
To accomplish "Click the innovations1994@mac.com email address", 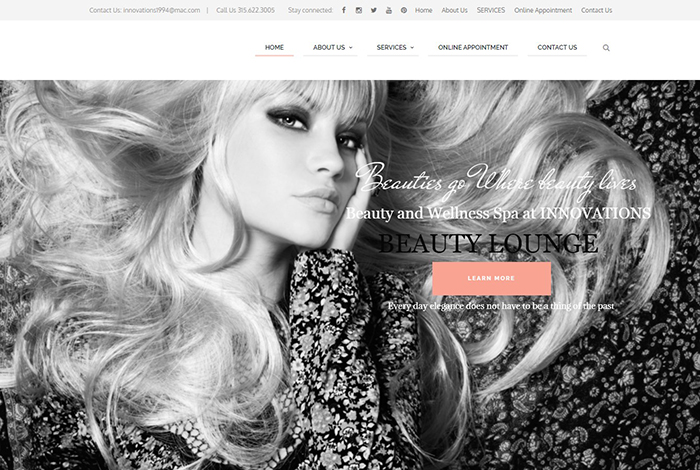I will pos(161,10).
